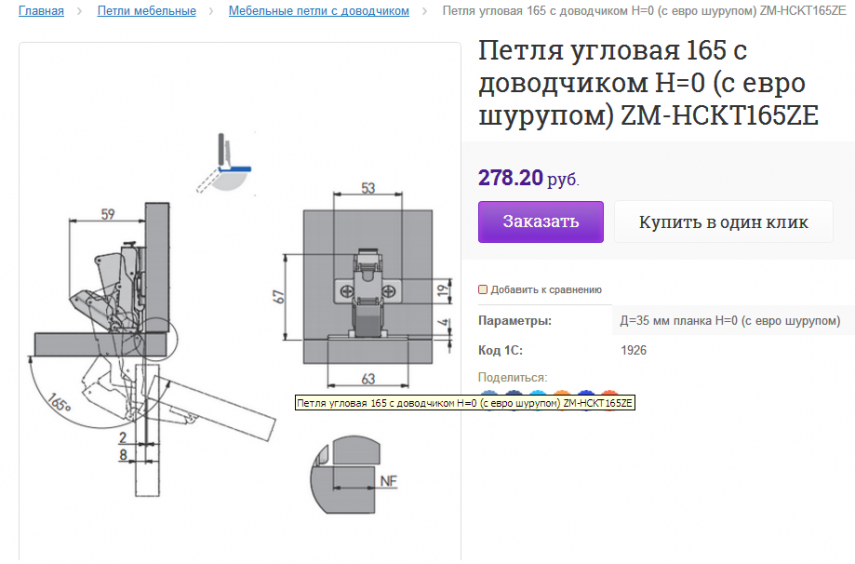This screenshot has height=564, width=855.
Task: Open Мебельные петли с доводчиком breadcrumb
Action: (x=318, y=11)
